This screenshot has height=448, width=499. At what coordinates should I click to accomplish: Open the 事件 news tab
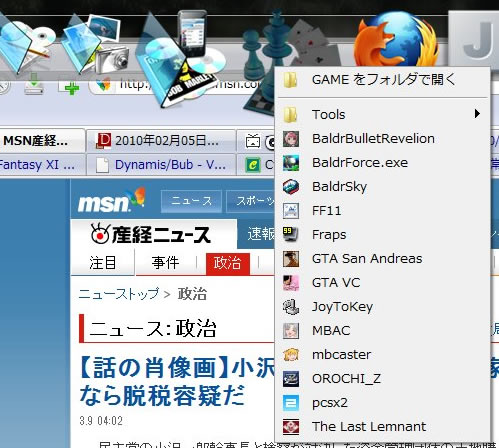[x=165, y=262]
